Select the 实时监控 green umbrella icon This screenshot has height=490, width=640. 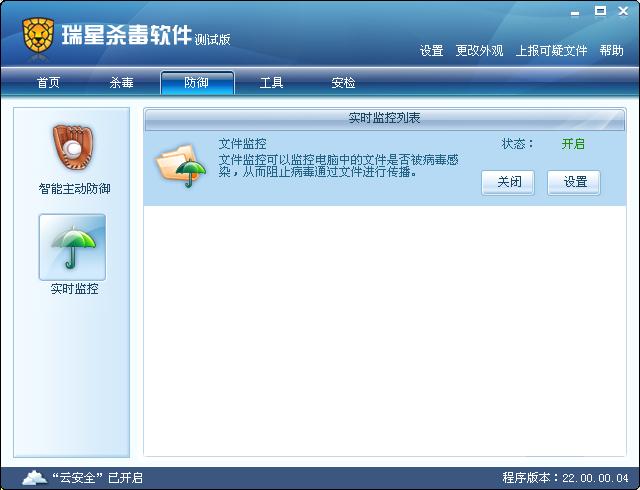(73, 247)
